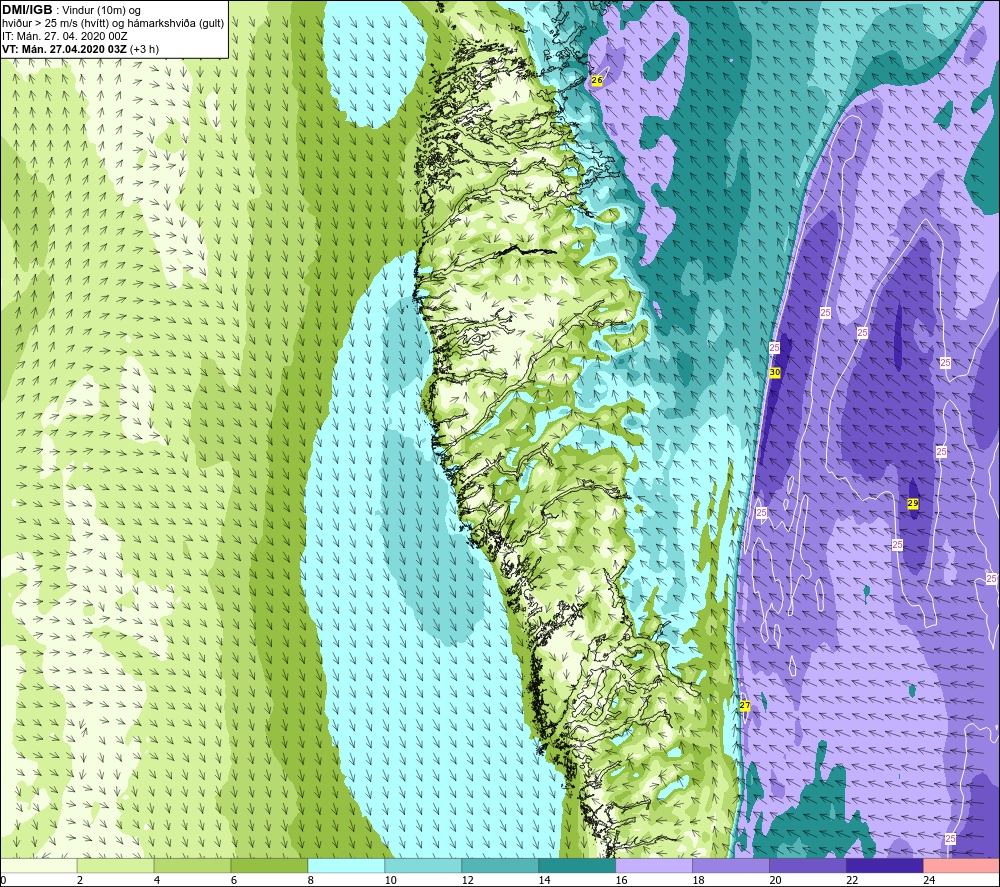Screen dimensions: 1000x887
Task: Click the legend tick label "2"
Action: click(80, 880)
